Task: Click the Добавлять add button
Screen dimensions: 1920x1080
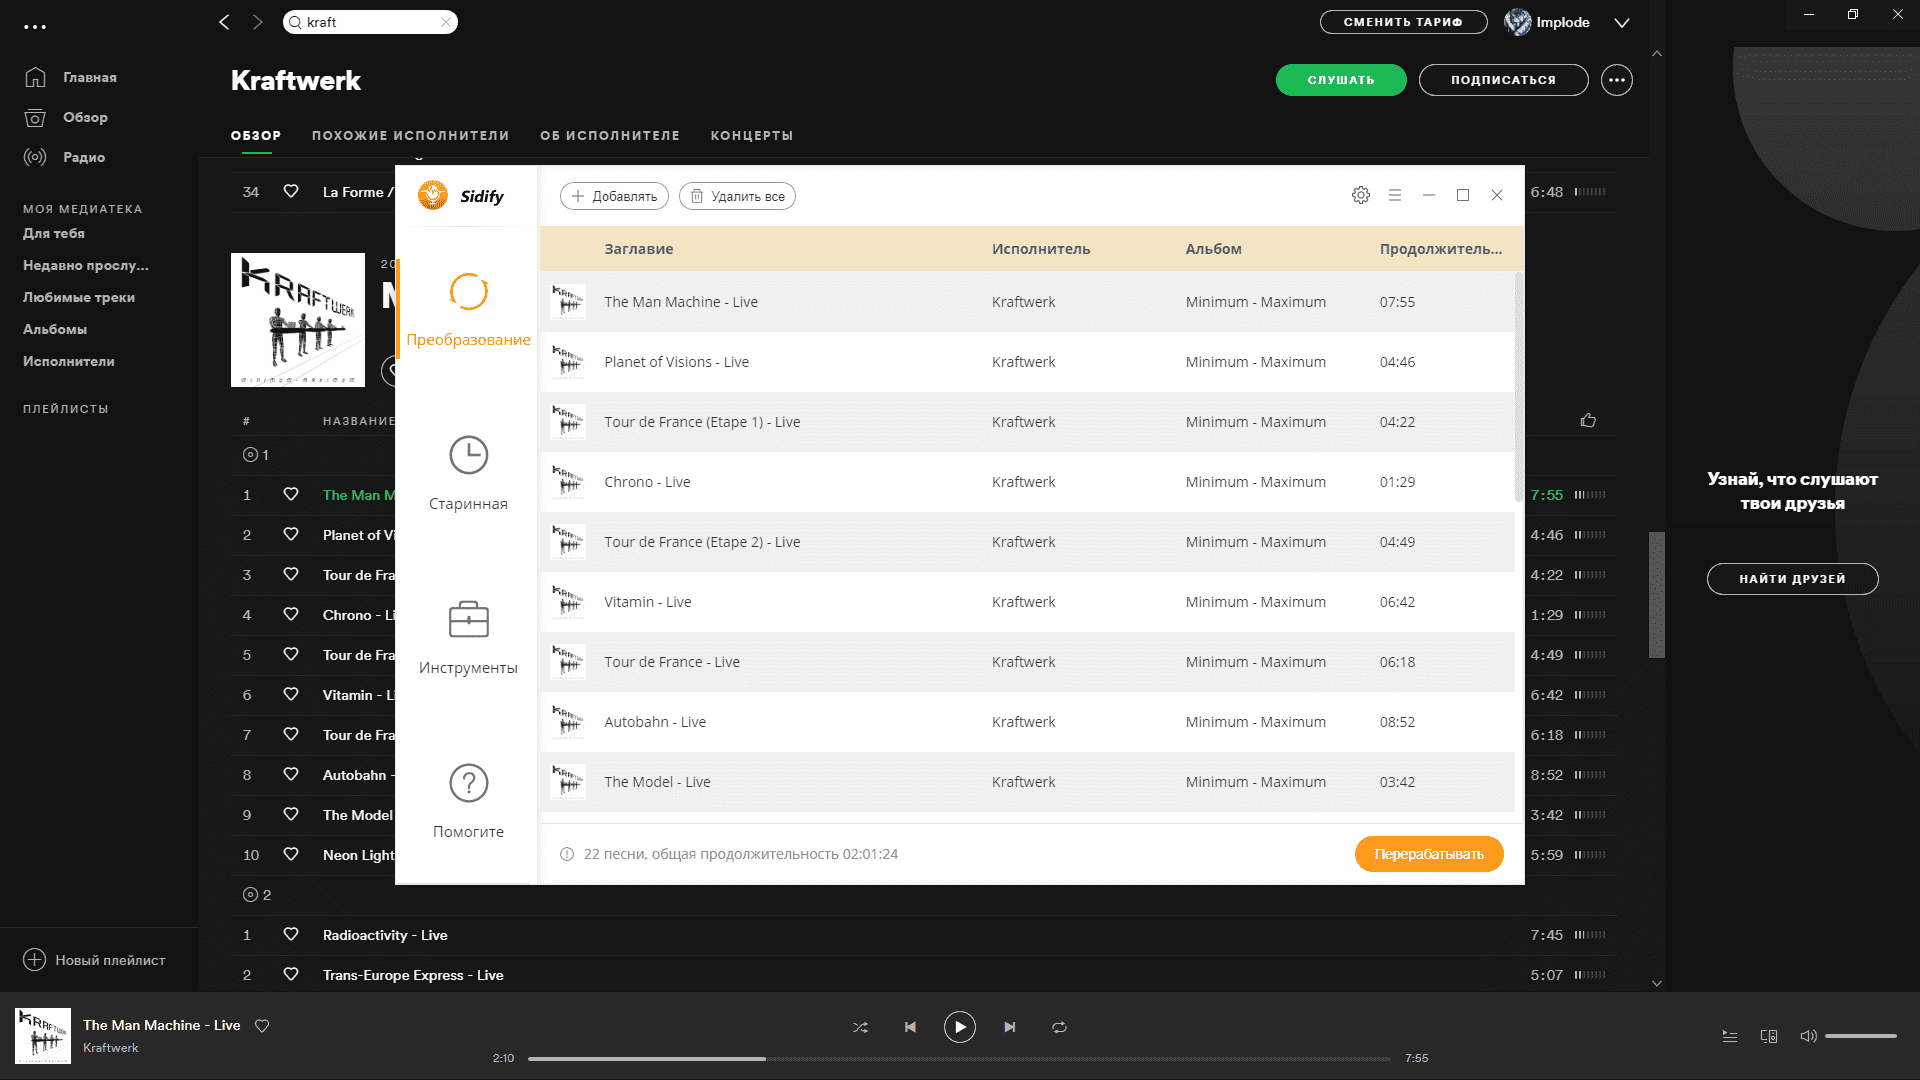Action: [614, 196]
